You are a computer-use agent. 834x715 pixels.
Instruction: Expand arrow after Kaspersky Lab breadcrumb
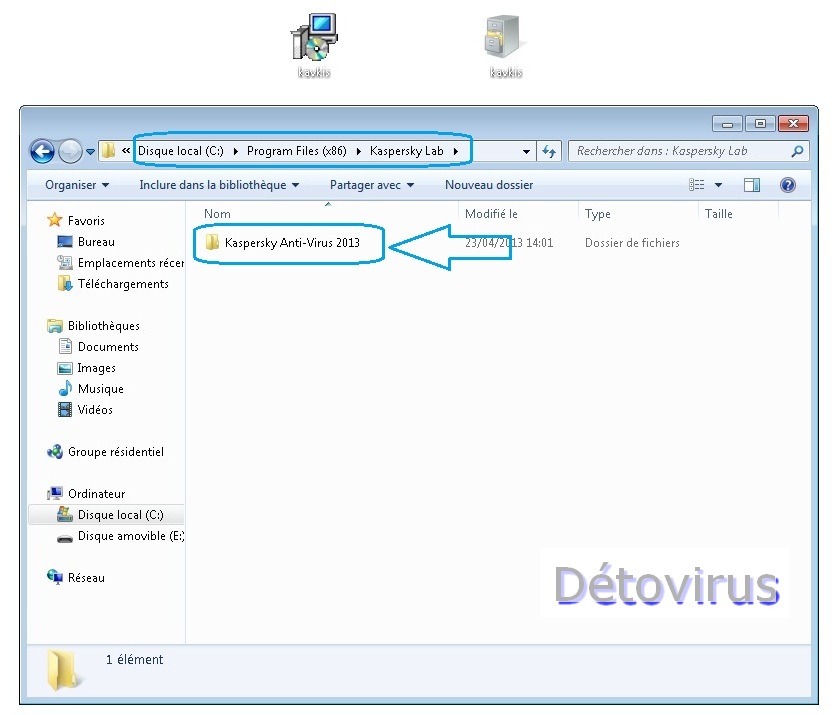point(456,152)
